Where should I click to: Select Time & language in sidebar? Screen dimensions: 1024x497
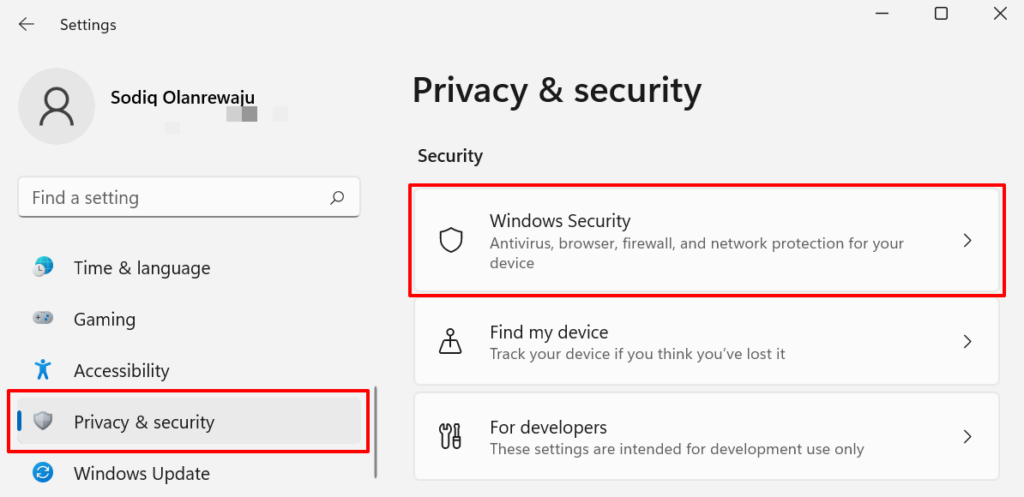pyautogui.click(x=142, y=268)
